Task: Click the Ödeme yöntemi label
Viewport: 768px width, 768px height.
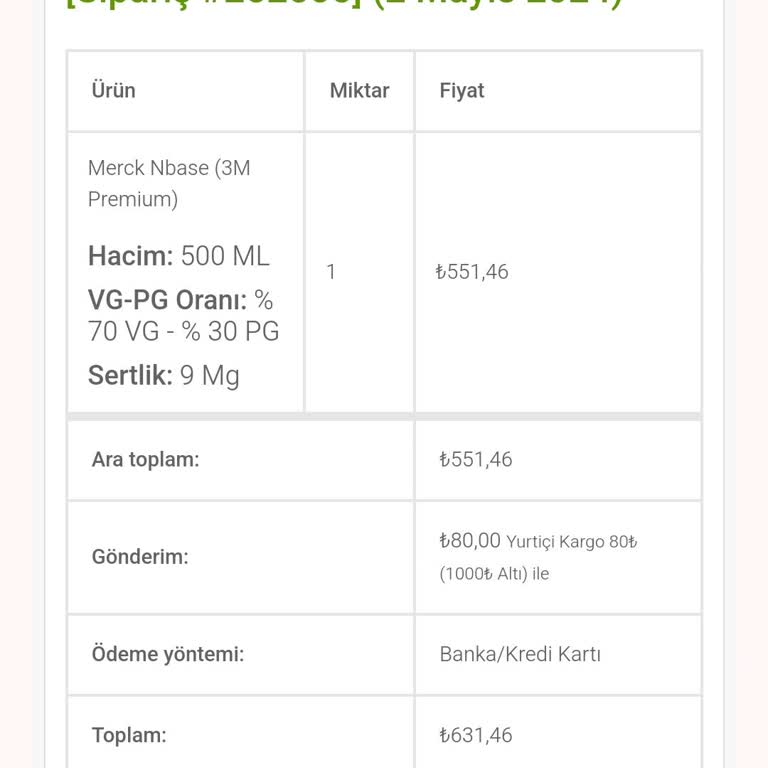Action: pyautogui.click(x=168, y=655)
